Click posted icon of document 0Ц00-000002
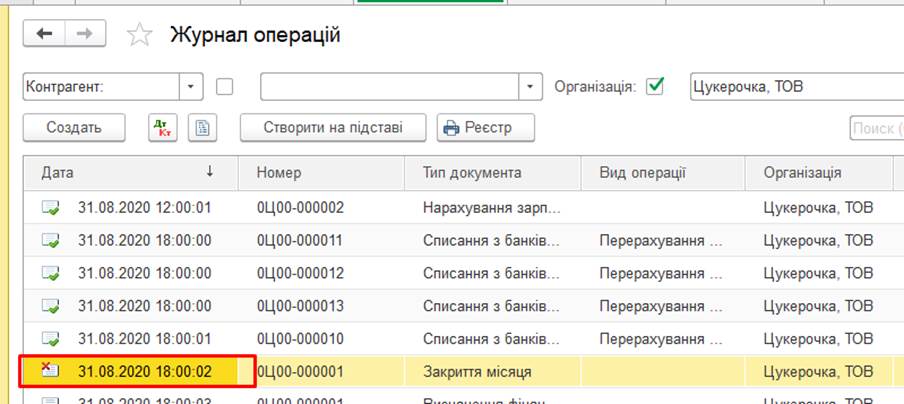This screenshot has height=404, width=904. 50,208
